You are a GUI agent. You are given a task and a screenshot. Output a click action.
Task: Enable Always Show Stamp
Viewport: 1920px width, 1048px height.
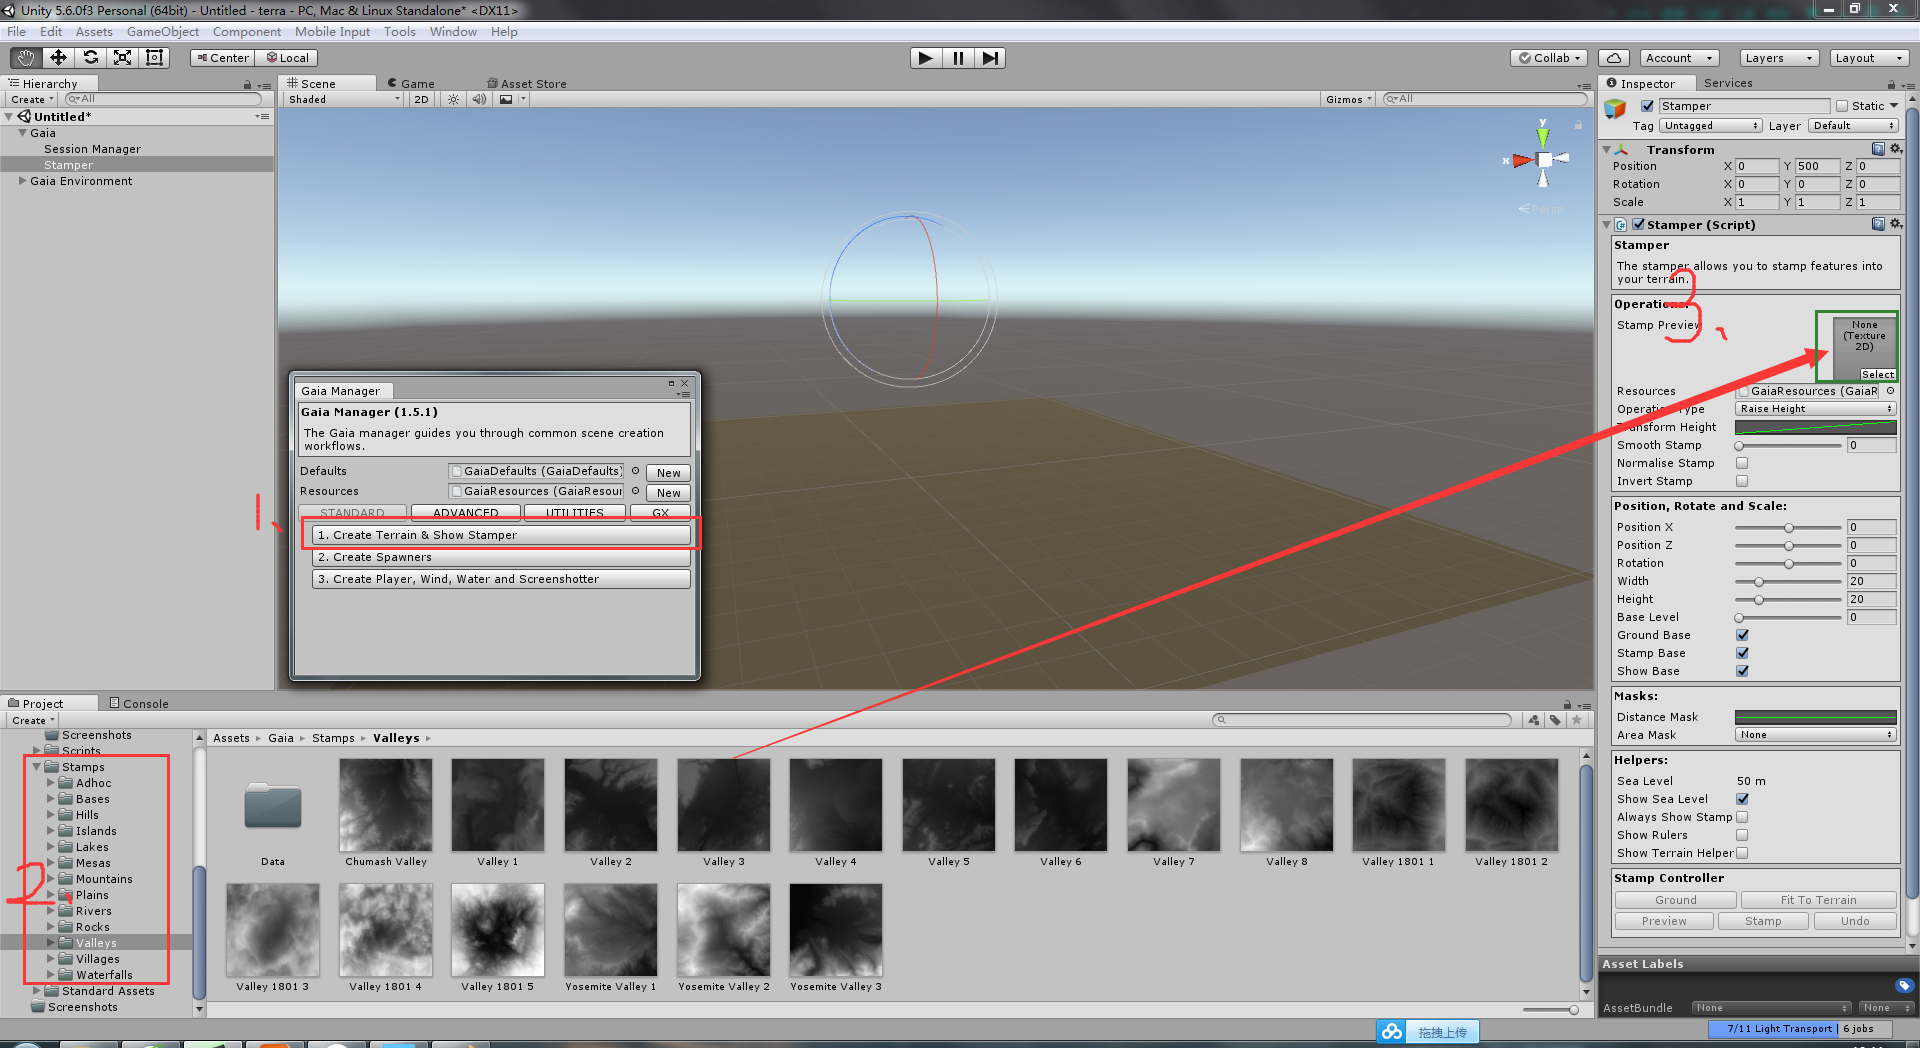point(1743,816)
